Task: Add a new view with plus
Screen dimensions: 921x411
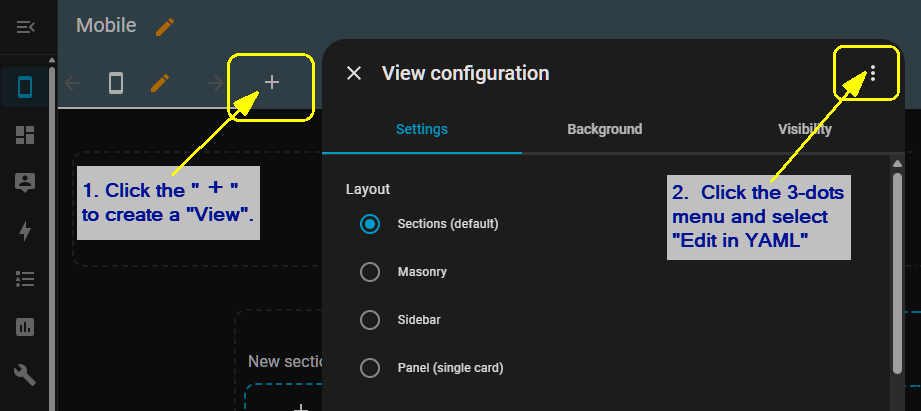Action: point(271,82)
